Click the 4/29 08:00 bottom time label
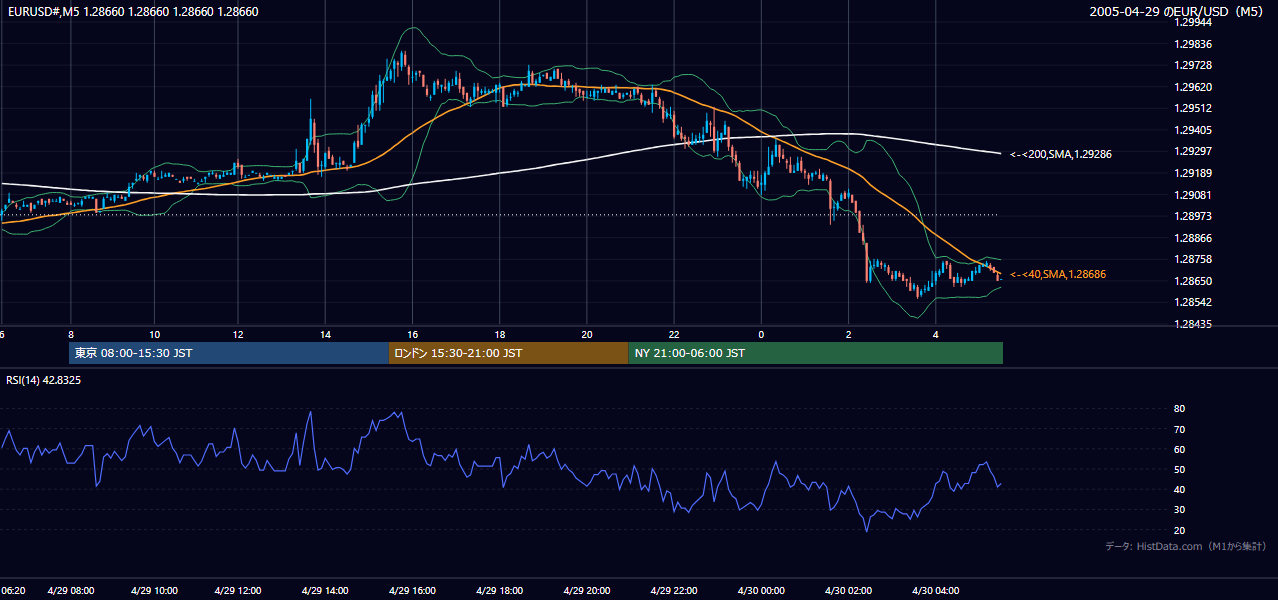The image size is (1278, 600). tap(69, 591)
